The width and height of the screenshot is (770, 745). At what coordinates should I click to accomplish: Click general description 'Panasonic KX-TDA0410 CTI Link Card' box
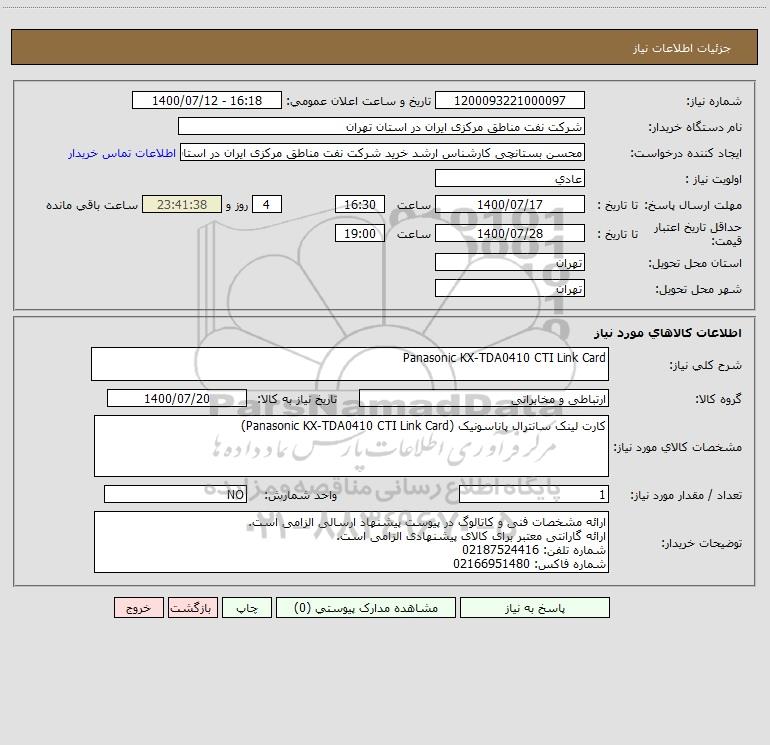click(x=350, y=364)
